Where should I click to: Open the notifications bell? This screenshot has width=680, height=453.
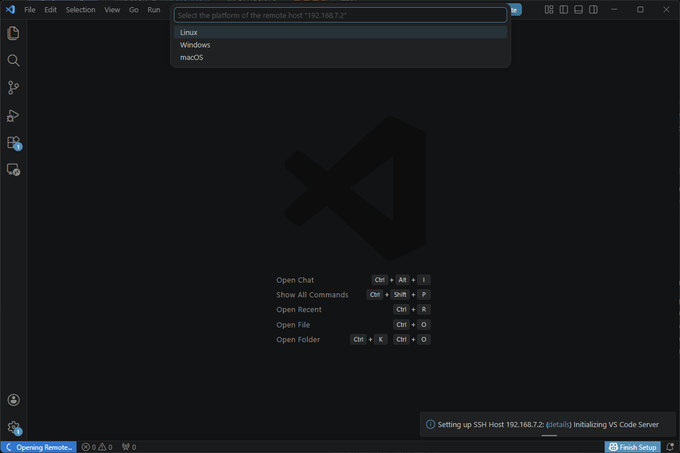click(670, 447)
